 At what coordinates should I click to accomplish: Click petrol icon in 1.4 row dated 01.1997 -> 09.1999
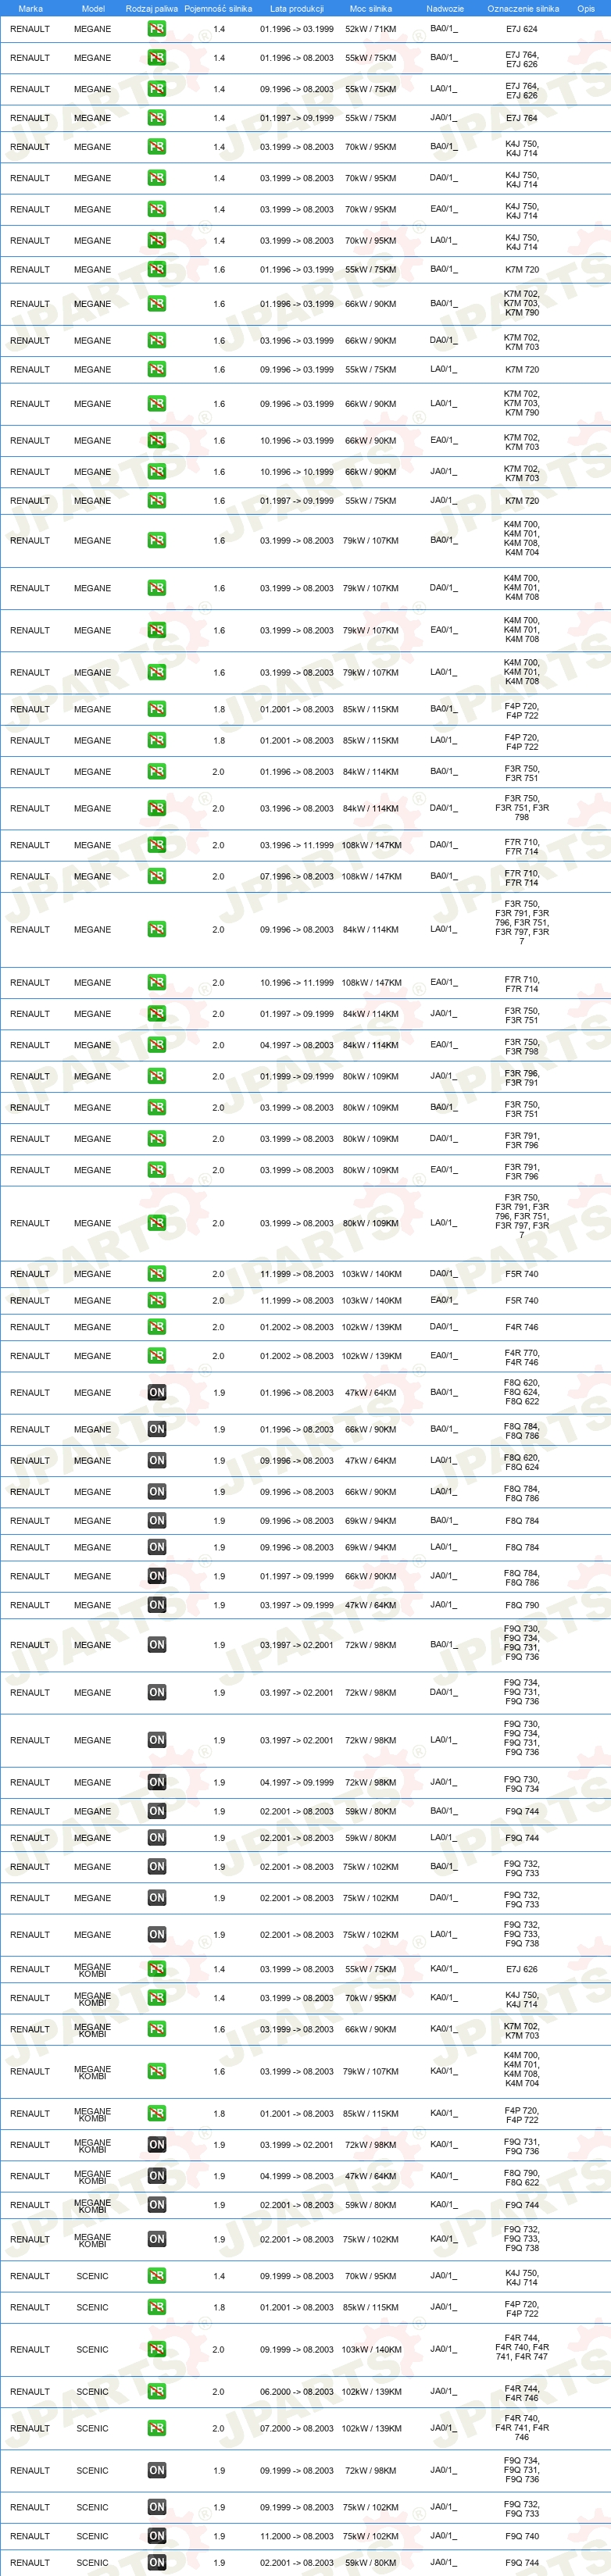click(157, 118)
